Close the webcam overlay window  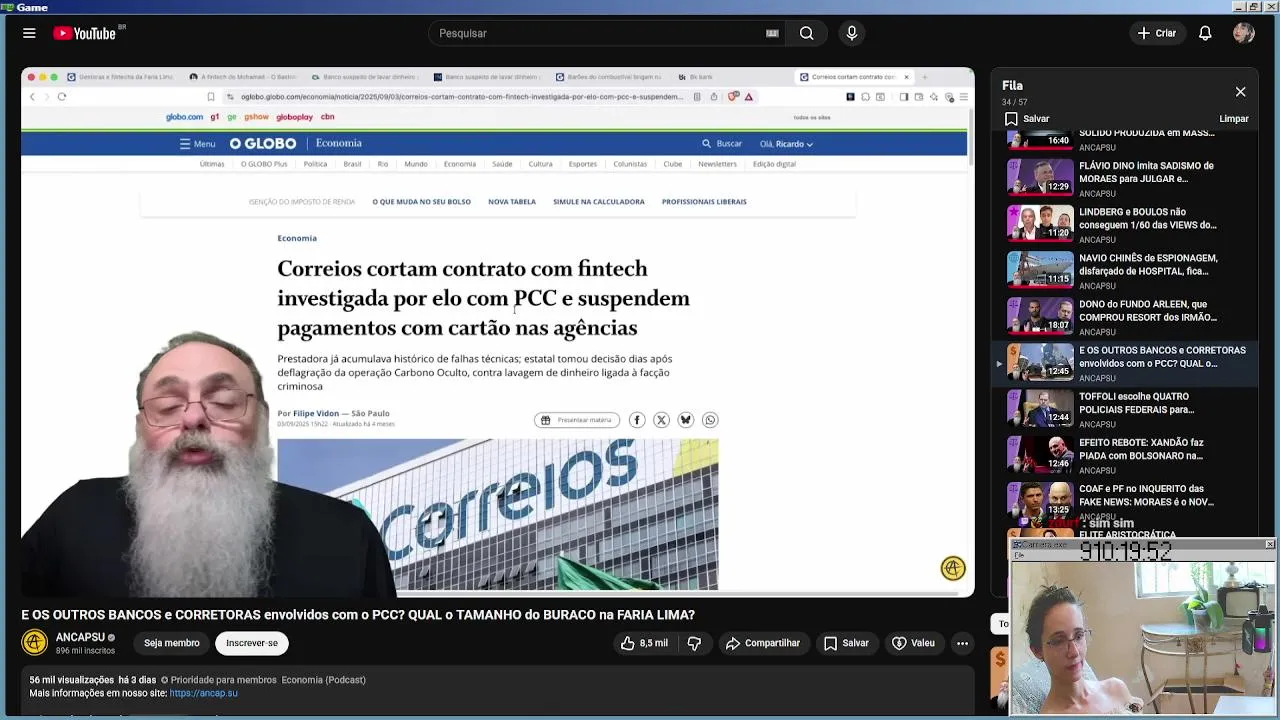coord(1269,544)
